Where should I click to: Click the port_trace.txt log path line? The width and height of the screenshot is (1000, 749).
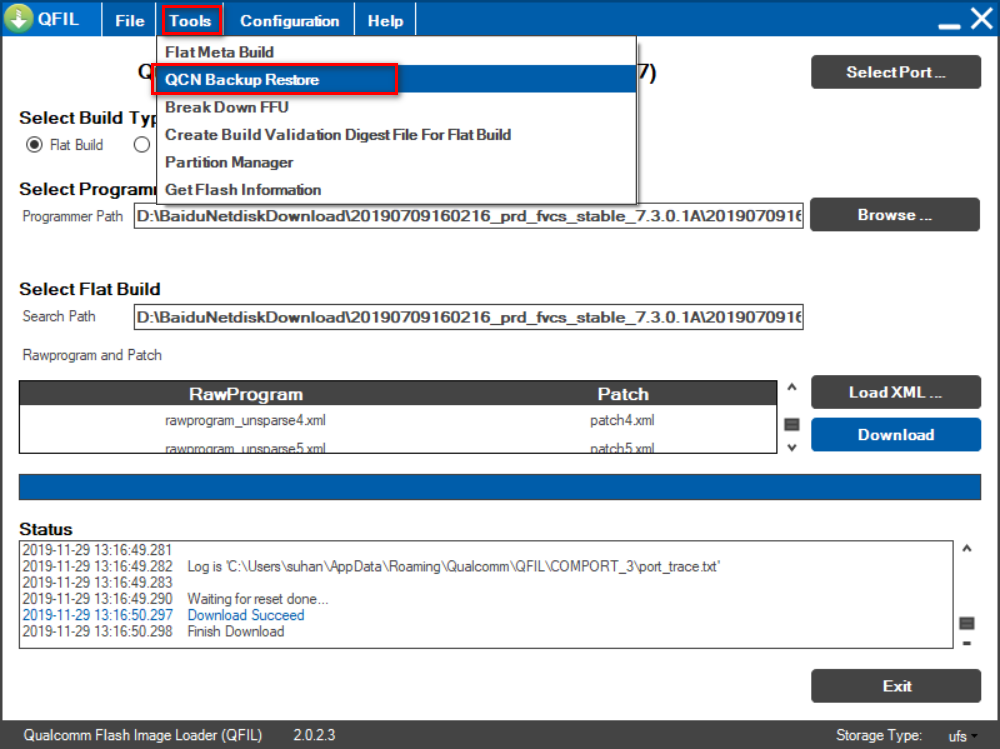453,567
